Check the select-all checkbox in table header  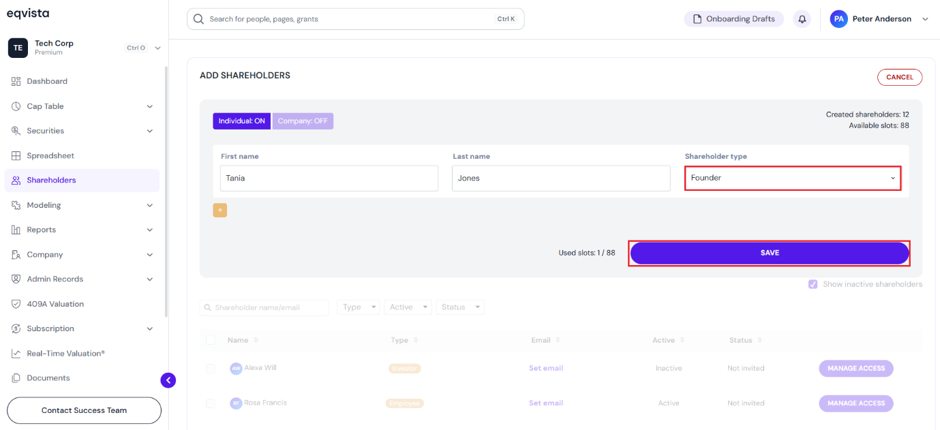[x=210, y=340]
